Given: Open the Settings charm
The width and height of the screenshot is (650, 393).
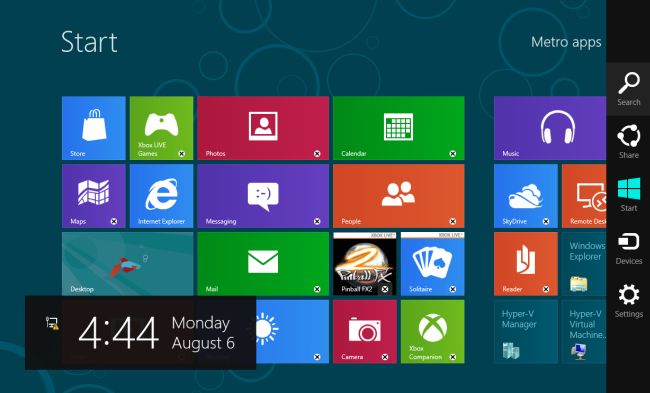Looking at the screenshot, I should pos(628,301).
